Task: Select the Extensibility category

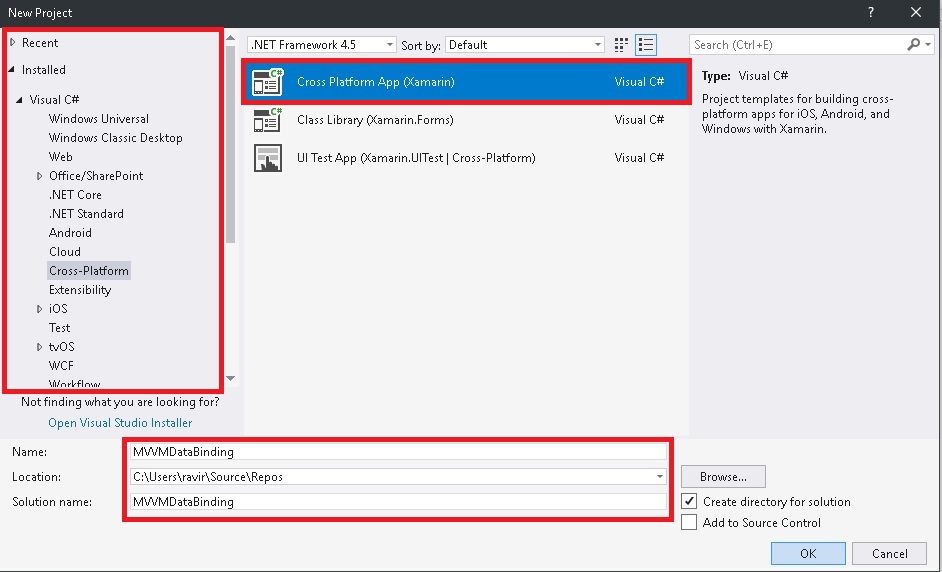Action: point(80,290)
